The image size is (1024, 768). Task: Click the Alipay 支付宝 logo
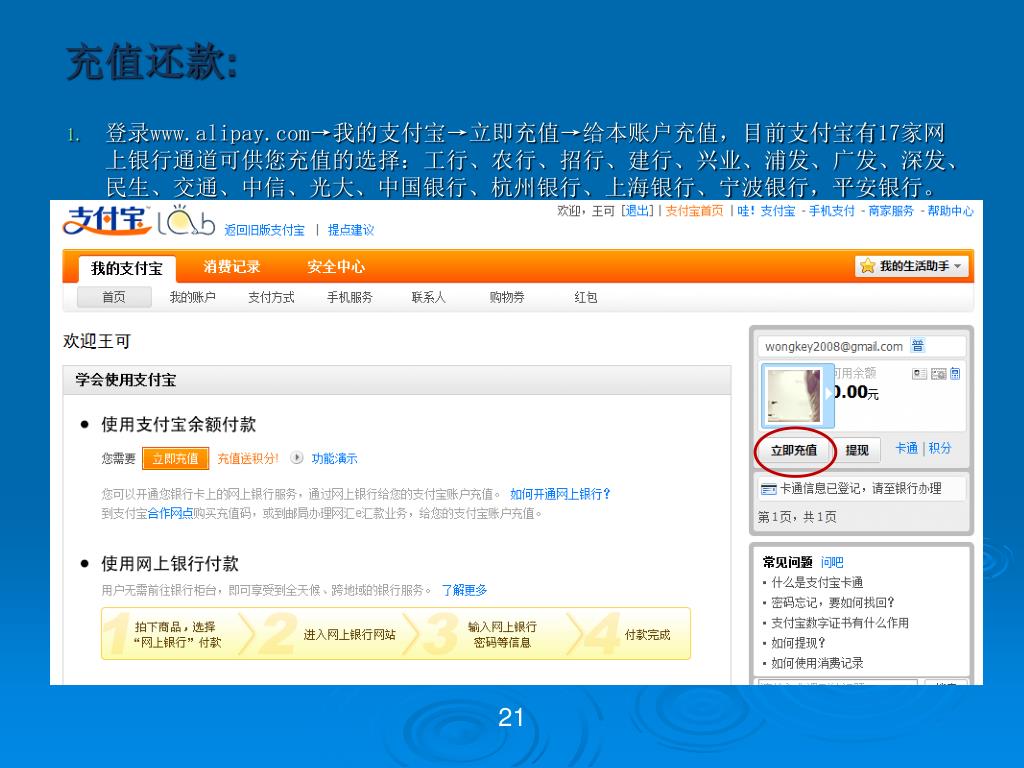(x=107, y=220)
